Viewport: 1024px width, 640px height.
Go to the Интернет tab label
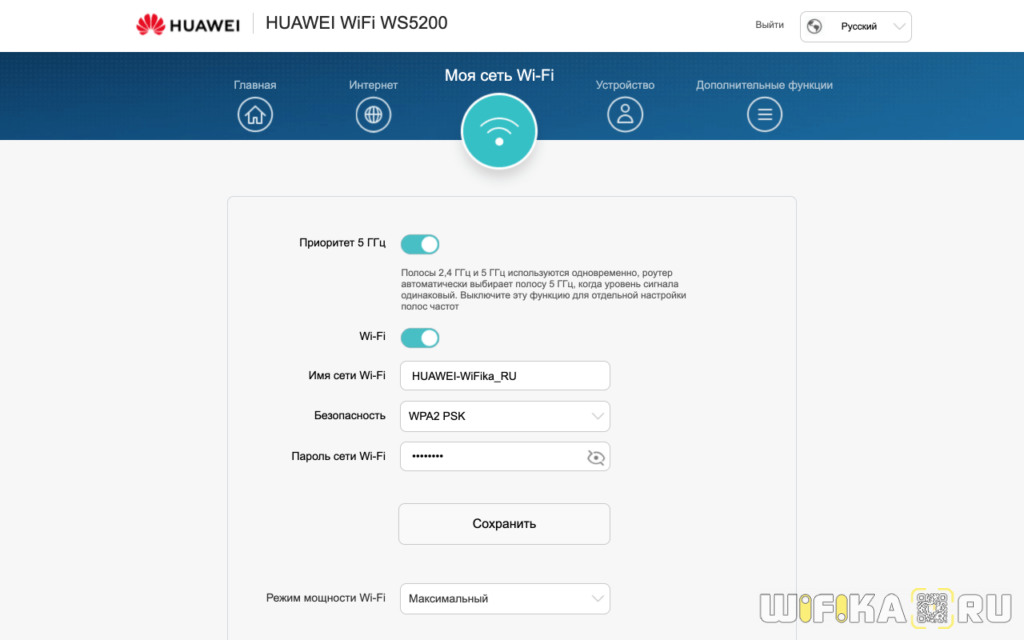[373, 85]
